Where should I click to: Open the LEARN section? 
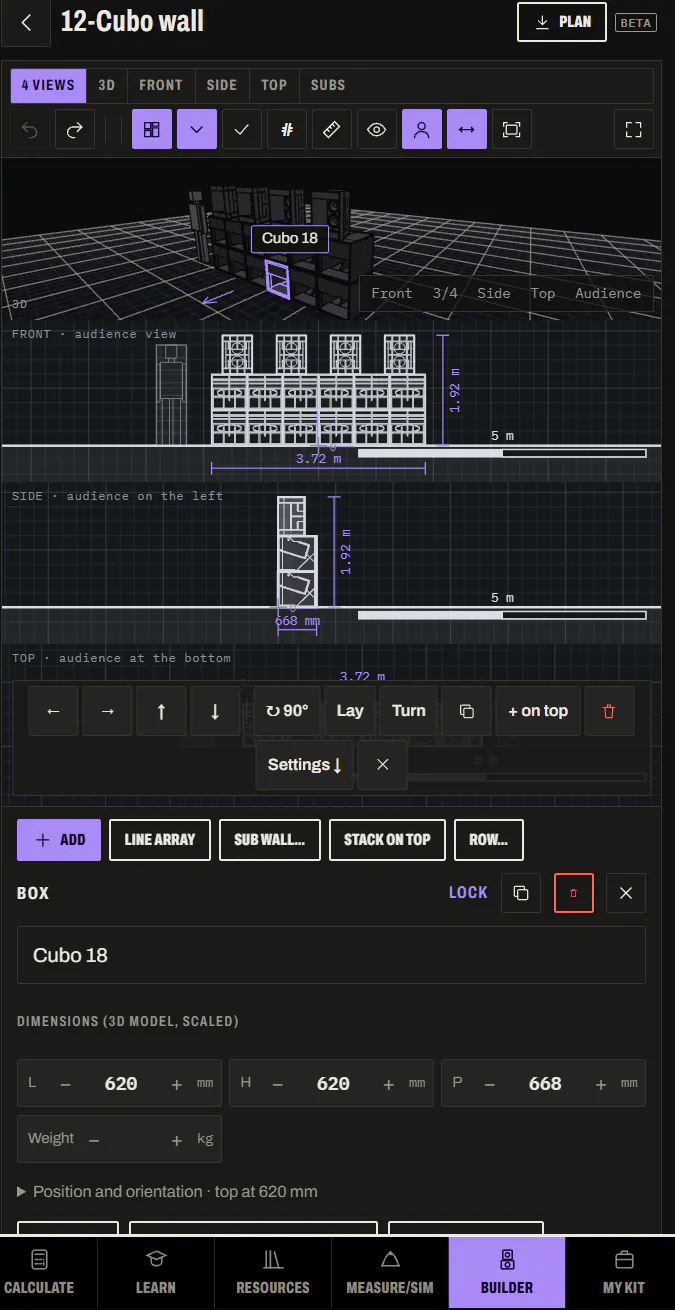[156, 1272]
